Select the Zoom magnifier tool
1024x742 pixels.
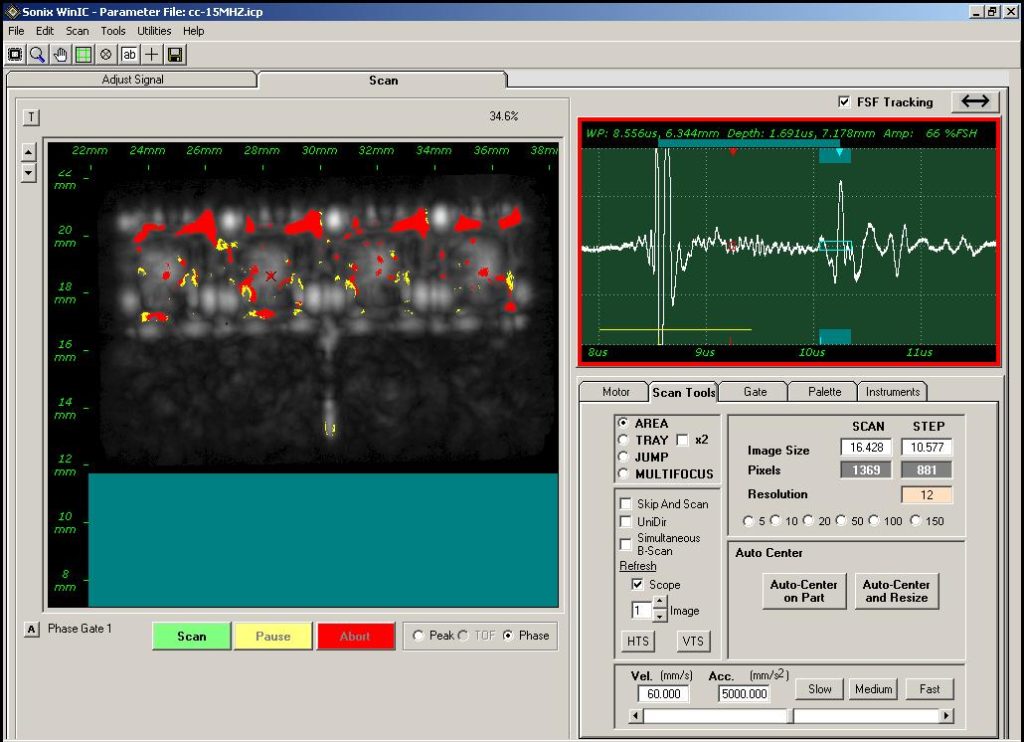(38, 54)
